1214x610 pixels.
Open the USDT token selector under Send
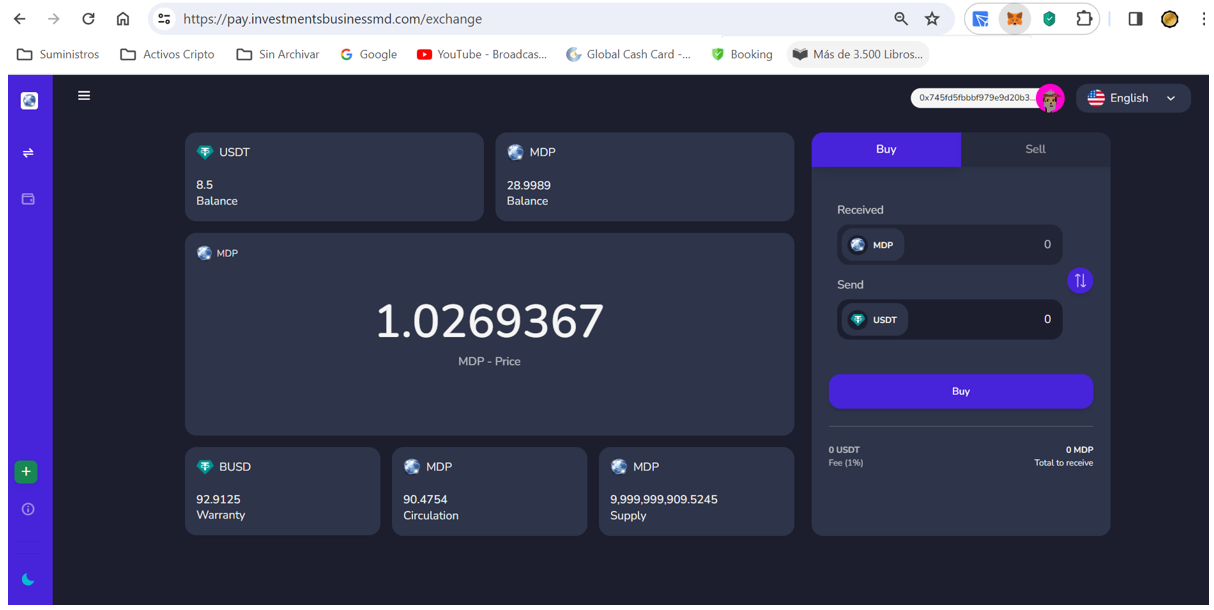[873, 320]
